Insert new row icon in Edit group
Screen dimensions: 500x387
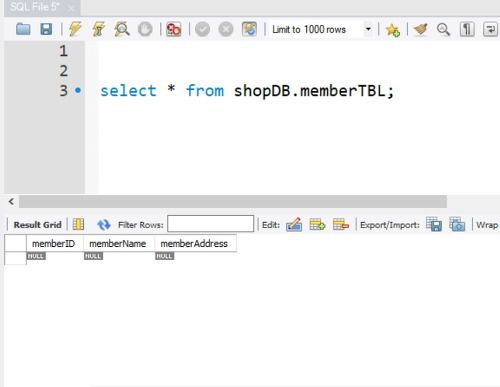[x=317, y=224]
